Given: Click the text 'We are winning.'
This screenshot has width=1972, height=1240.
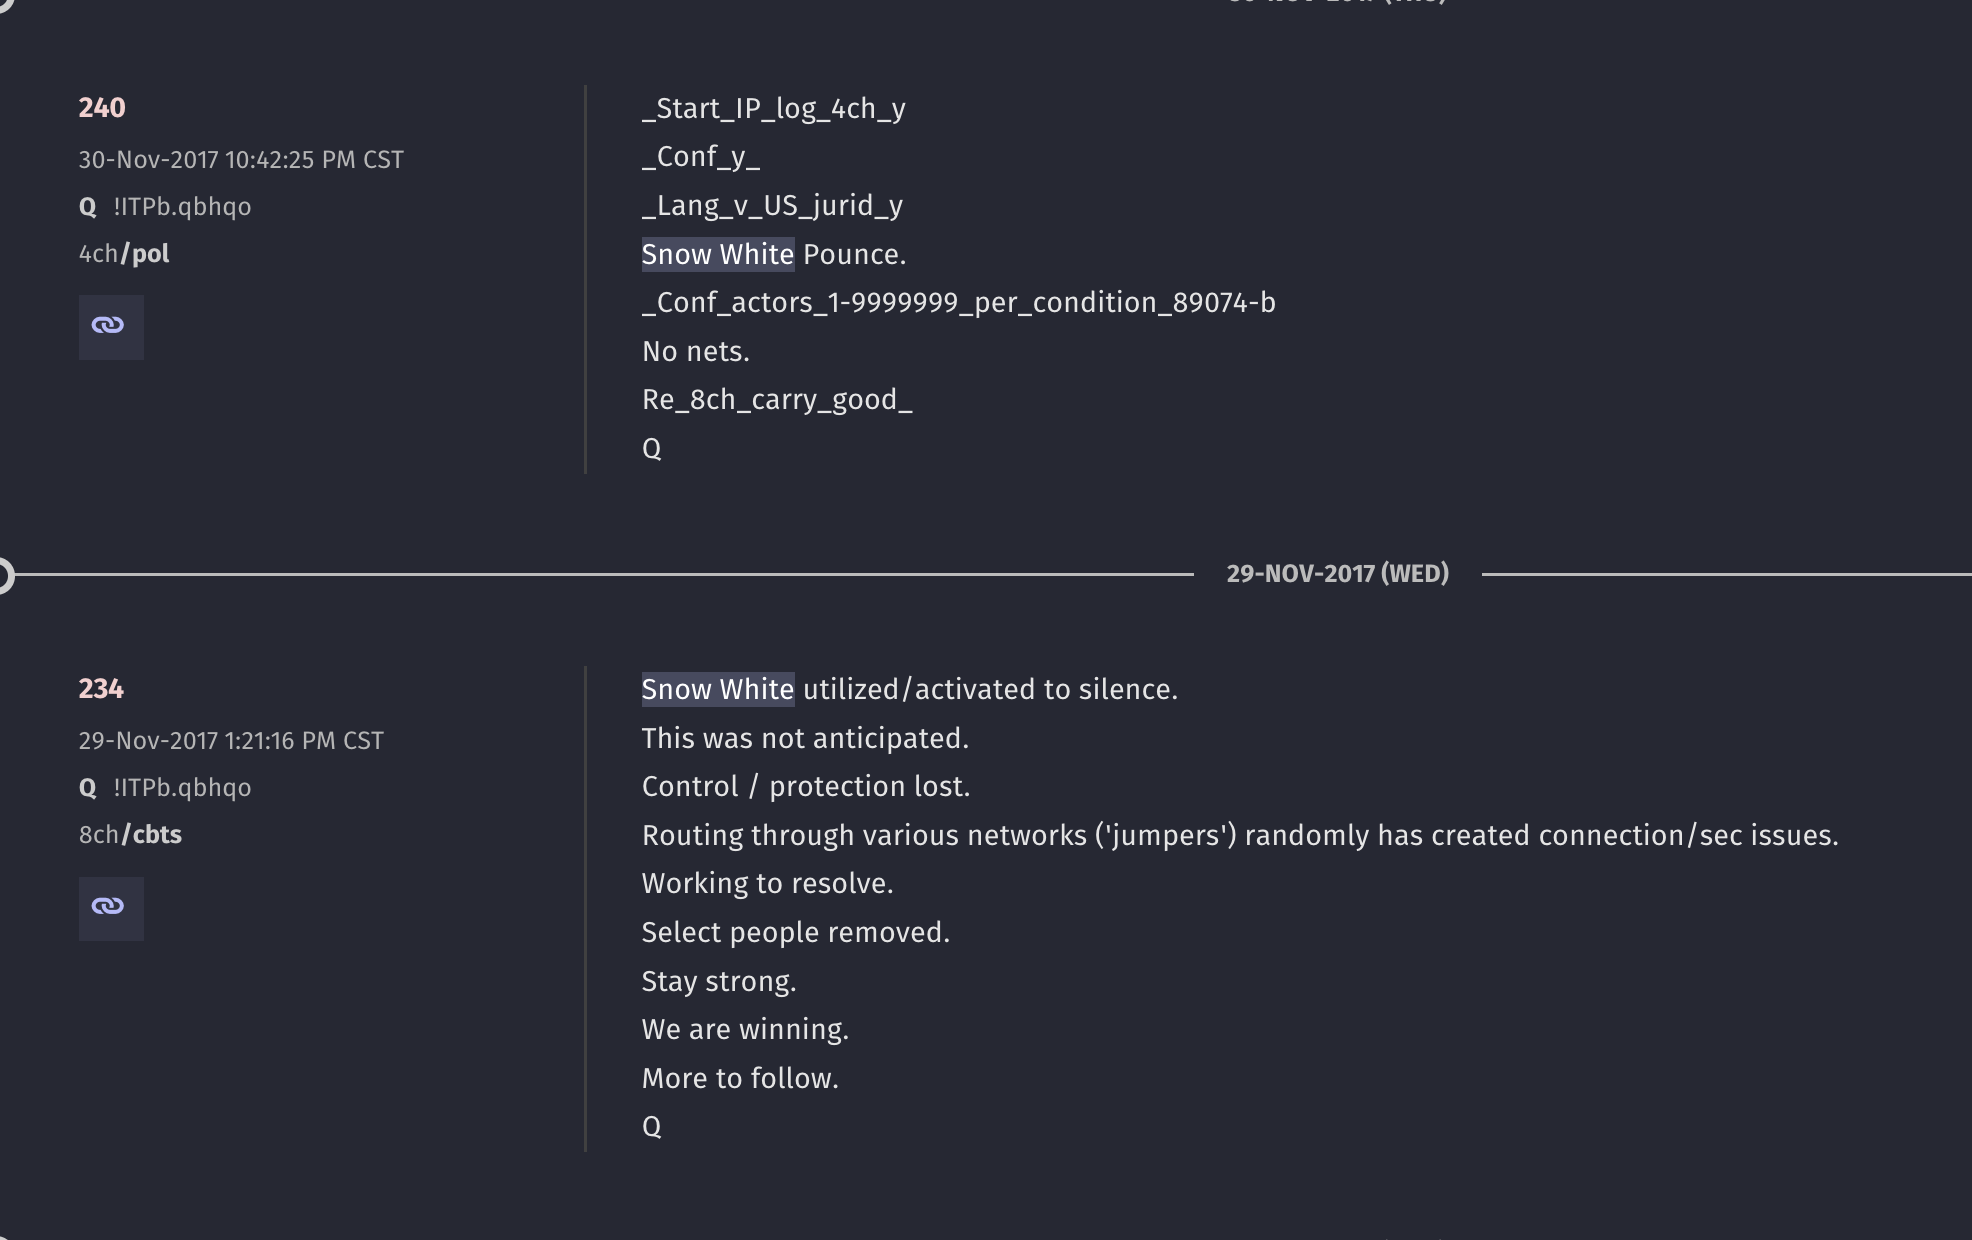Looking at the screenshot, I should [x=745, y=1030].
